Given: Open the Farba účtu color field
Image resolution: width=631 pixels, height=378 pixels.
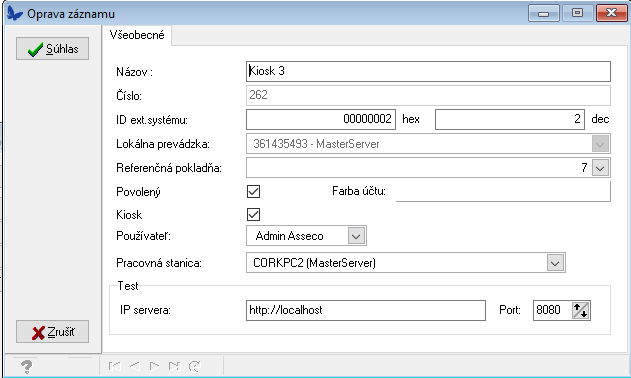Looking at the screenshot, I should (x=503, y=191).
